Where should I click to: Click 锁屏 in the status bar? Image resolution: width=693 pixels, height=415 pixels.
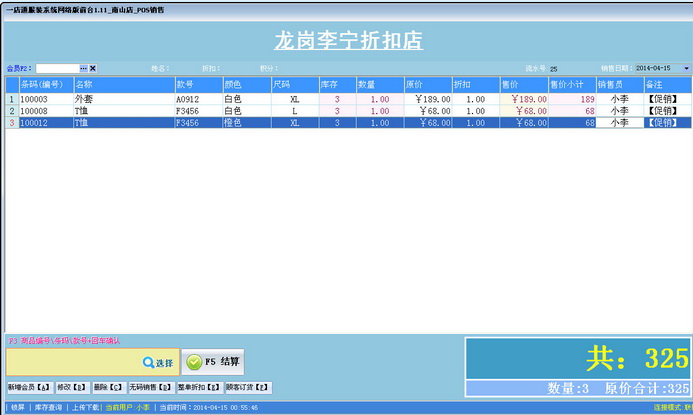point(15,408)
